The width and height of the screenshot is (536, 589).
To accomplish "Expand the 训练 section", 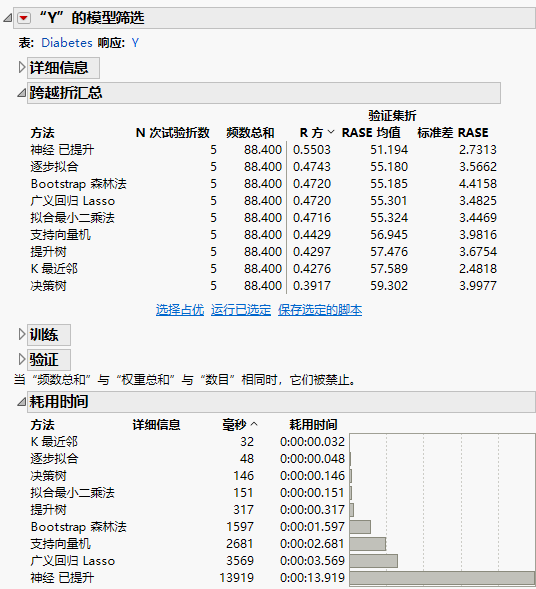I will point(22,334).
